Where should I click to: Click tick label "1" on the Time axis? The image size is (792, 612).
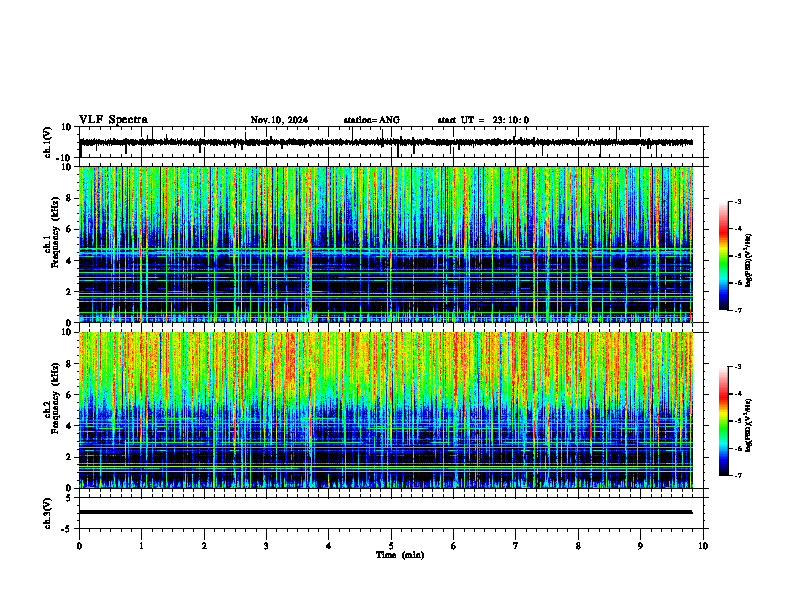point(141,546)
